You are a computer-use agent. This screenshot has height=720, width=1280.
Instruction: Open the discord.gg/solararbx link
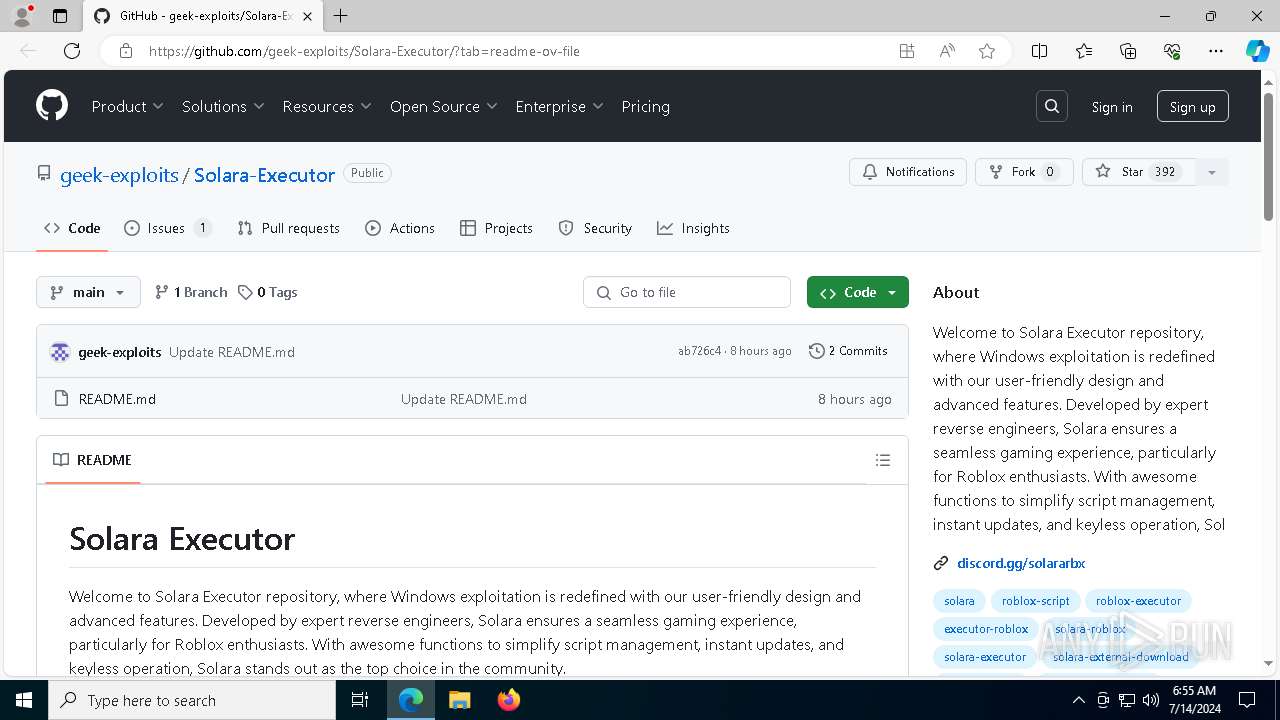(x=1021, y=563)
